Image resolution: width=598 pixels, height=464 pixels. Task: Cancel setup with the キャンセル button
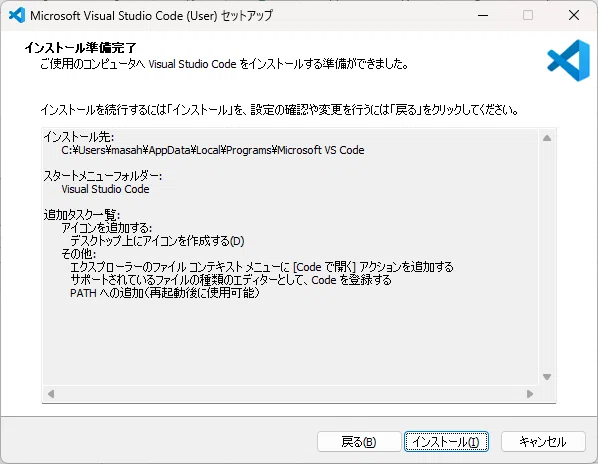pyautogui.click(x=543, y=442)
